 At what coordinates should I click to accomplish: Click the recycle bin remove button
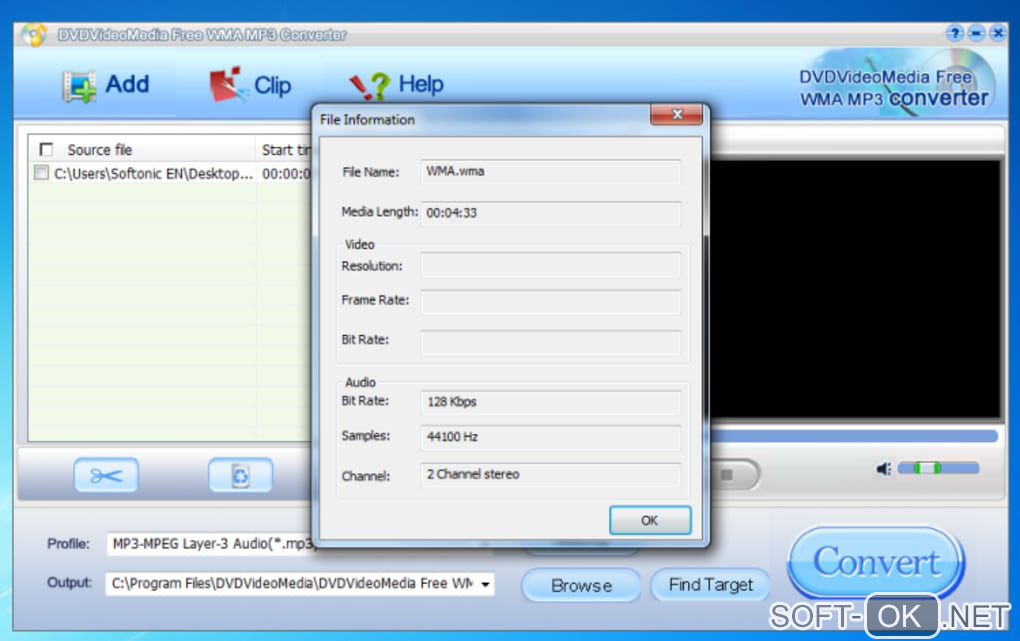(240, 475)
